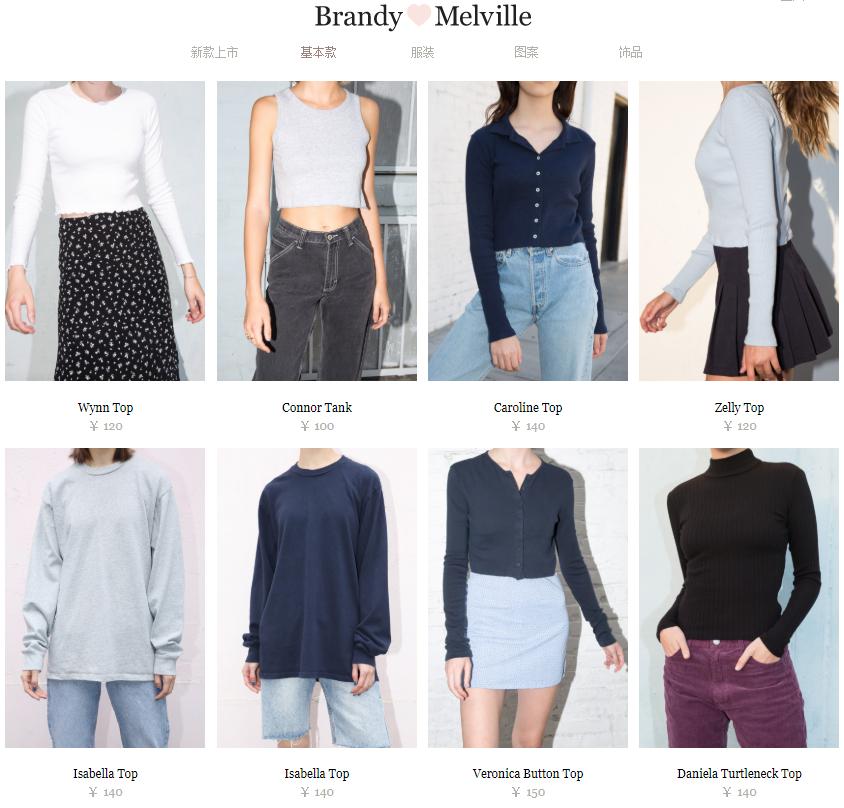Open the black Daniela Turtleneck Top image

738,598
